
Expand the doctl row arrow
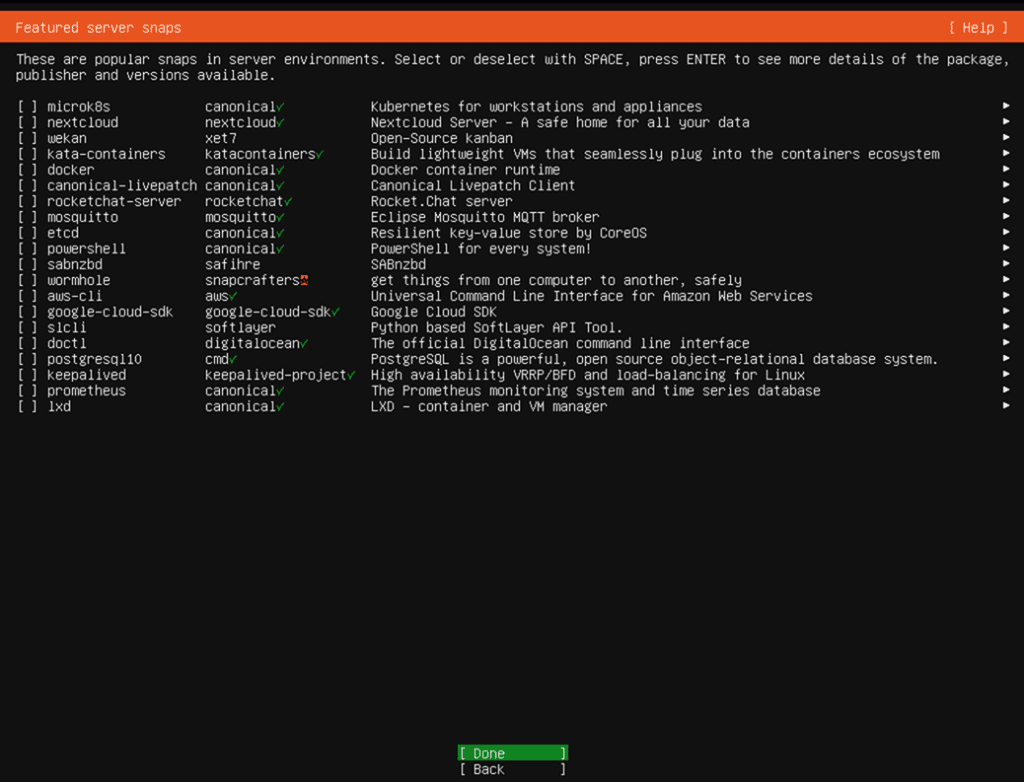[1006, 343]
